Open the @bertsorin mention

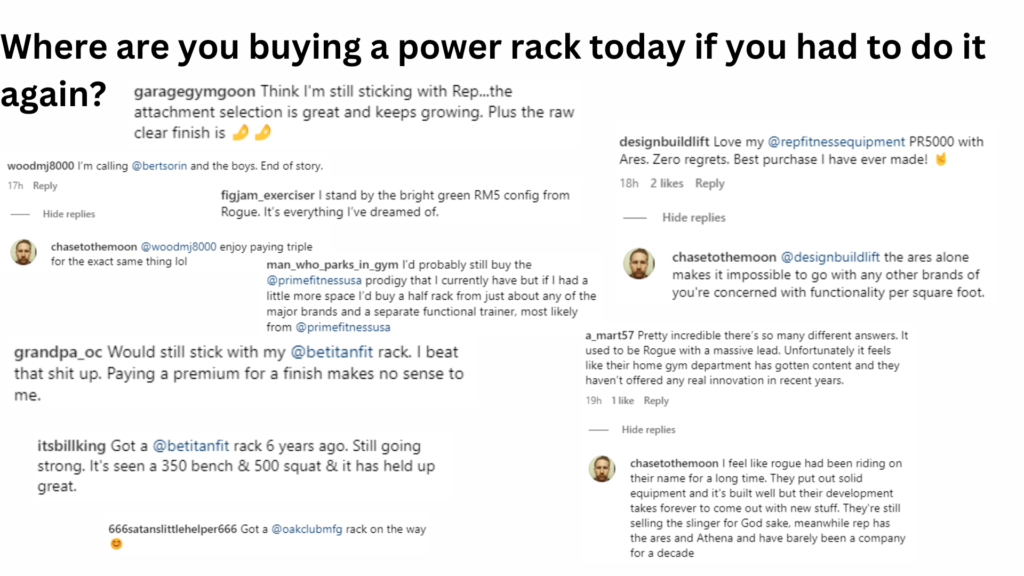pyautogui.click(x=165, y=165)
